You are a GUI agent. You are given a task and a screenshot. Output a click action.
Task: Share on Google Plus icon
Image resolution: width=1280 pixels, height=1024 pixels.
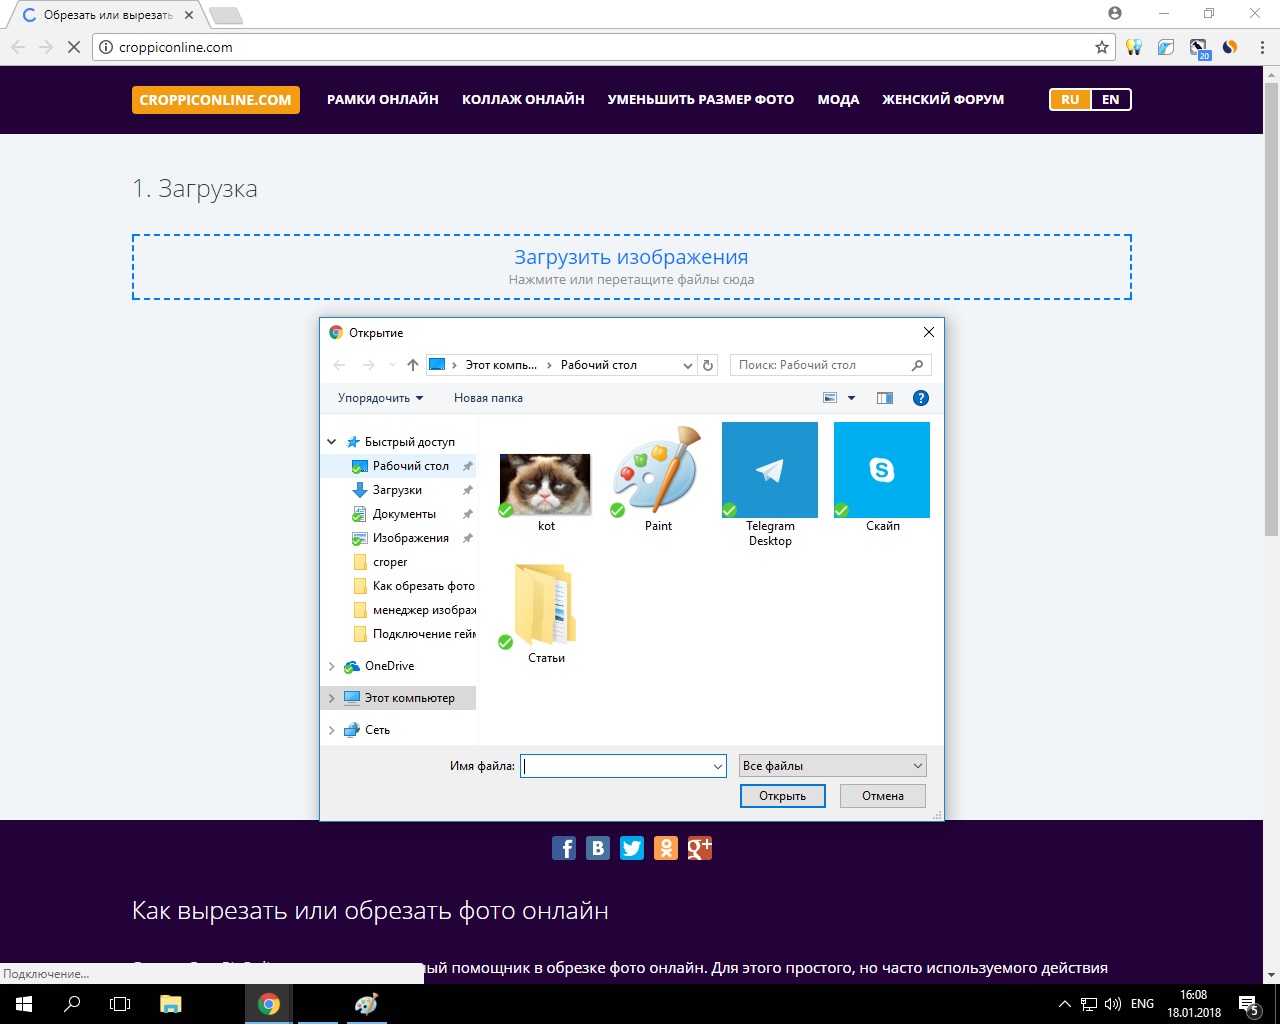[x=700, y=848]
